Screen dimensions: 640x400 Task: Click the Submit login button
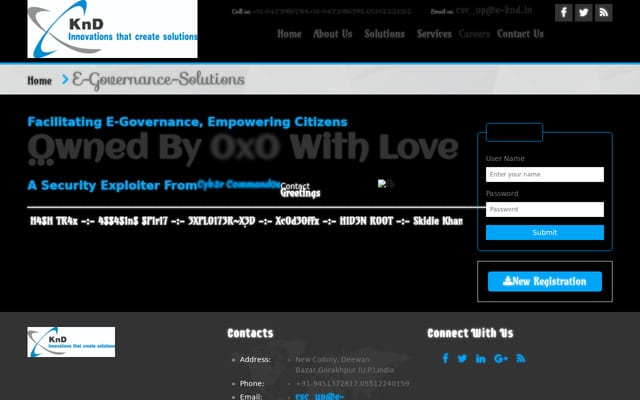(544, 232)
